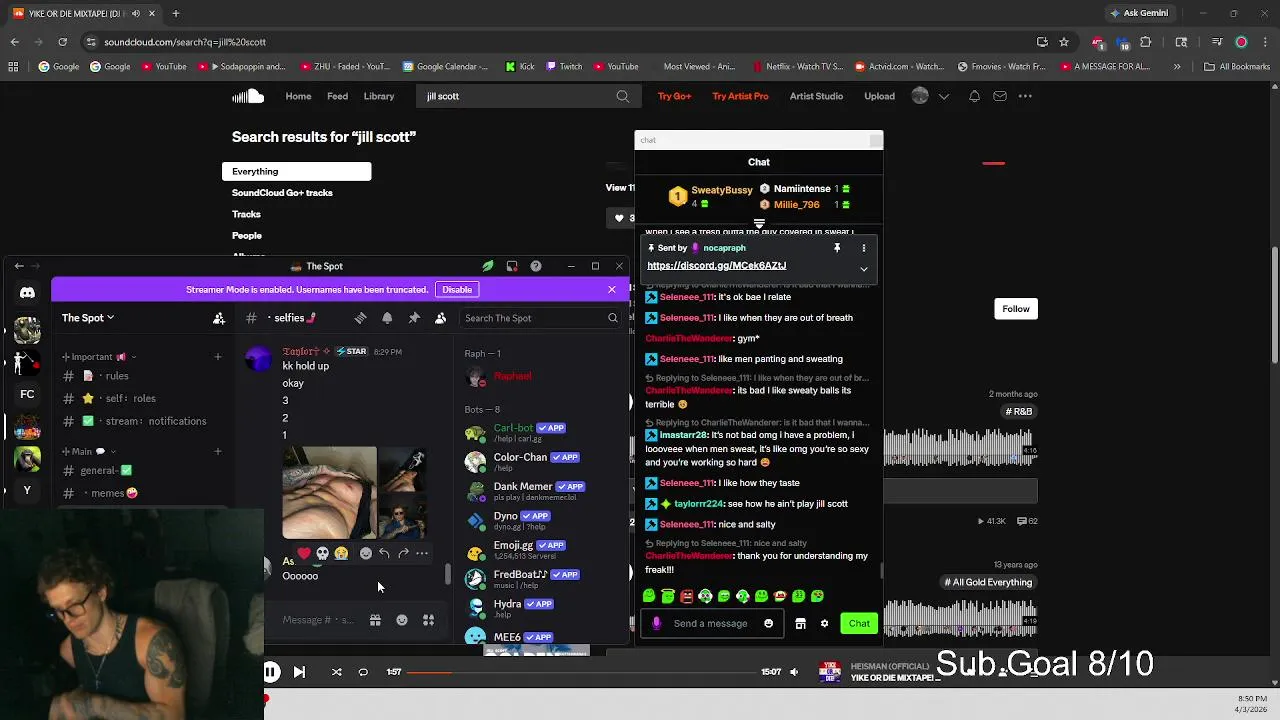This screenshot has width=1280, height=720.
Task: Toggle the Discord members list icon
Action: tap(440, 318)
